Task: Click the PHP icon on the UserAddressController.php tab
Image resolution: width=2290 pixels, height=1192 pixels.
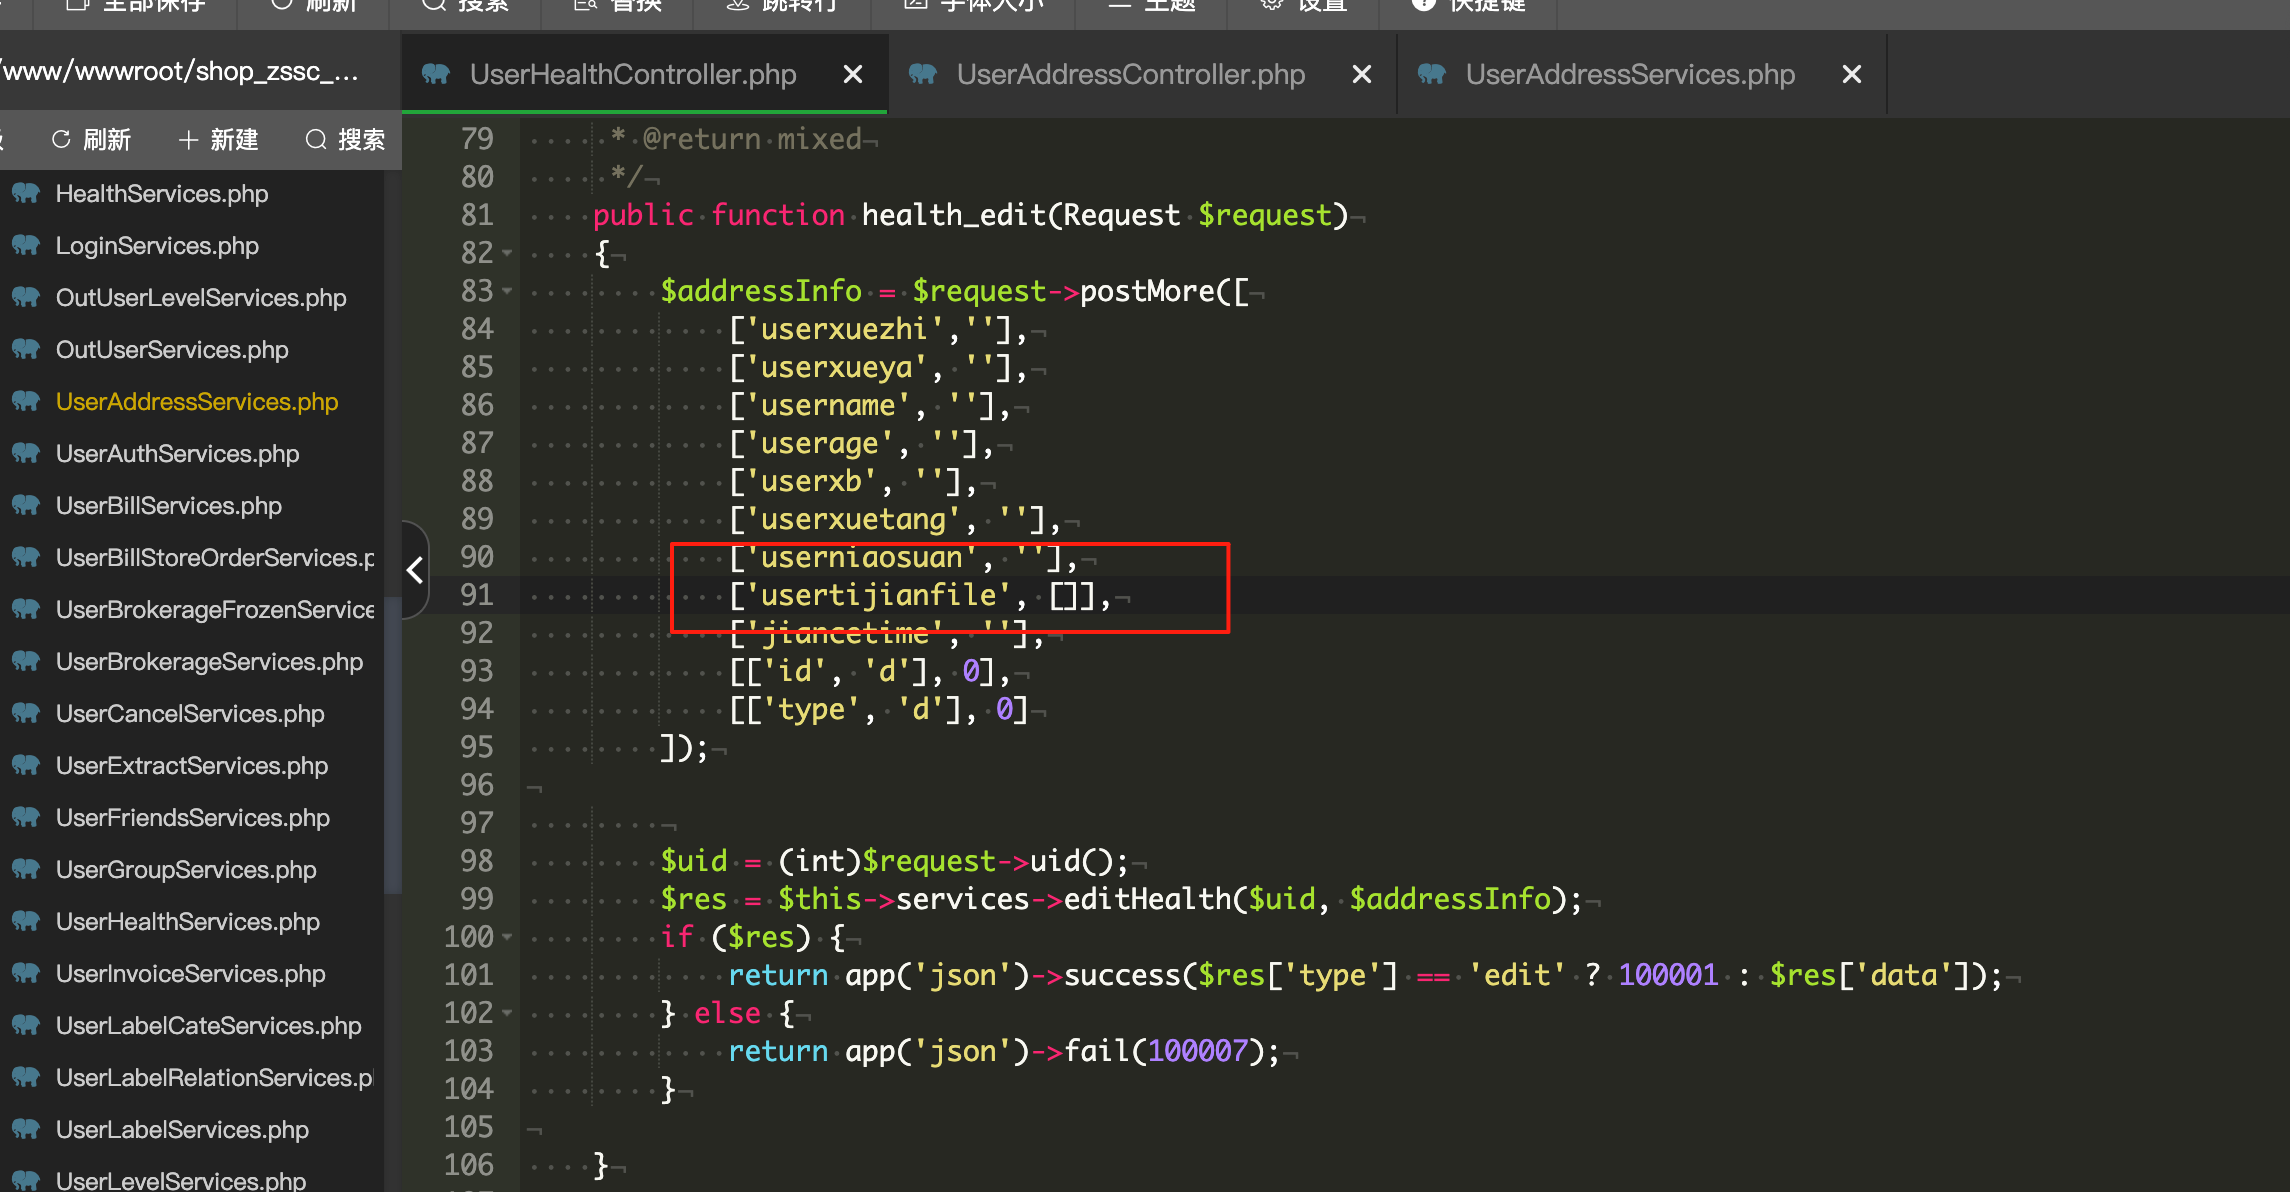Action: (x=923, y=74)
